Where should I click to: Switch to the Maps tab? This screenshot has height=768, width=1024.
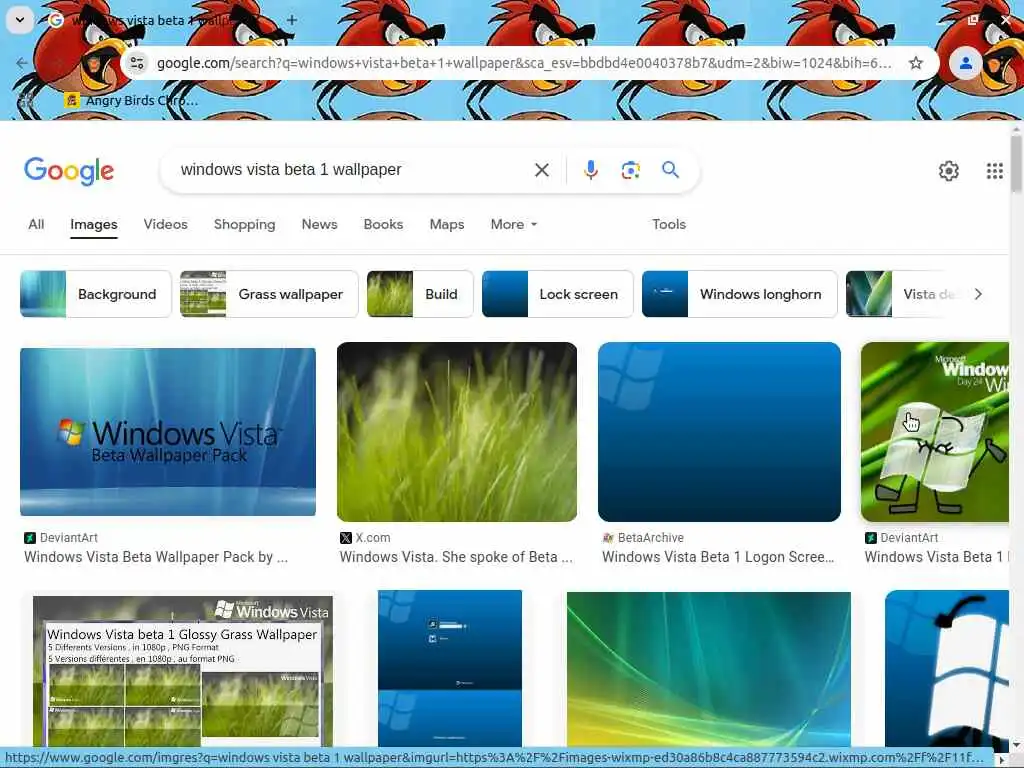(447, 224)
